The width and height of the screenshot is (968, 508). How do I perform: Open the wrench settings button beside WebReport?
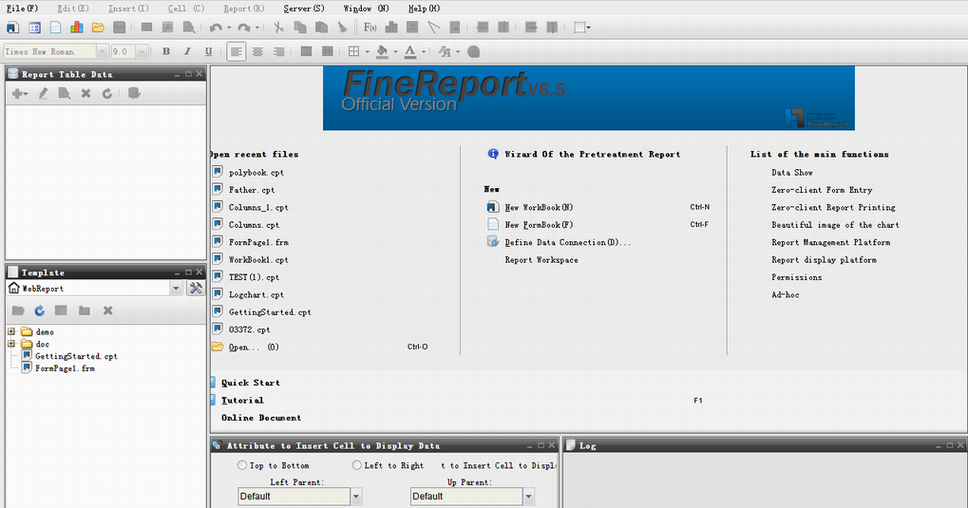pyautogui.click(x=196, y=288)
